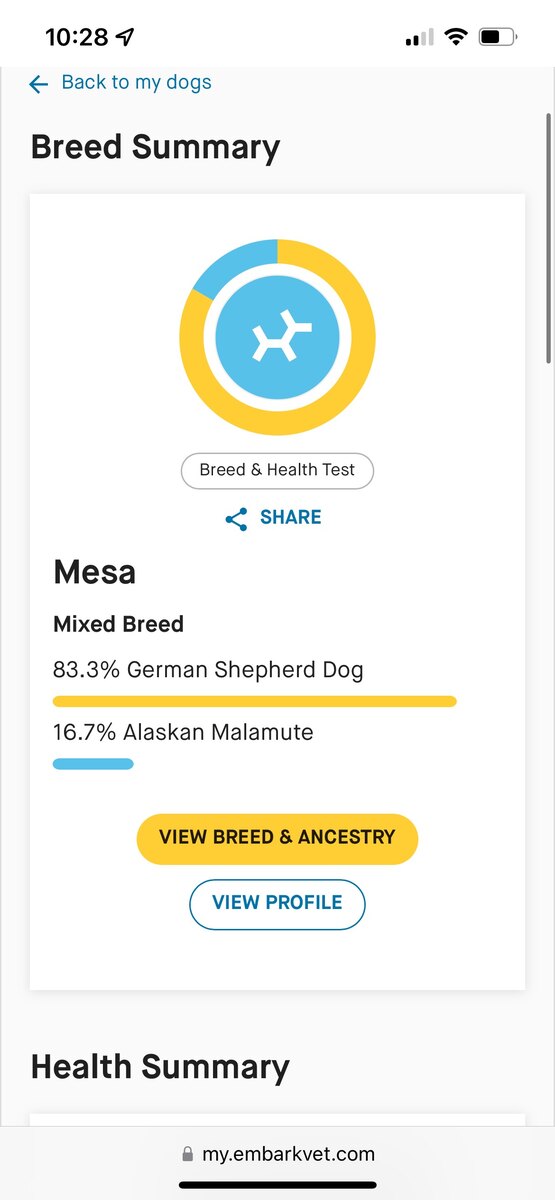Click the blue Alaskan Malamute bar
555x1200 pixels.
point(93,764)
